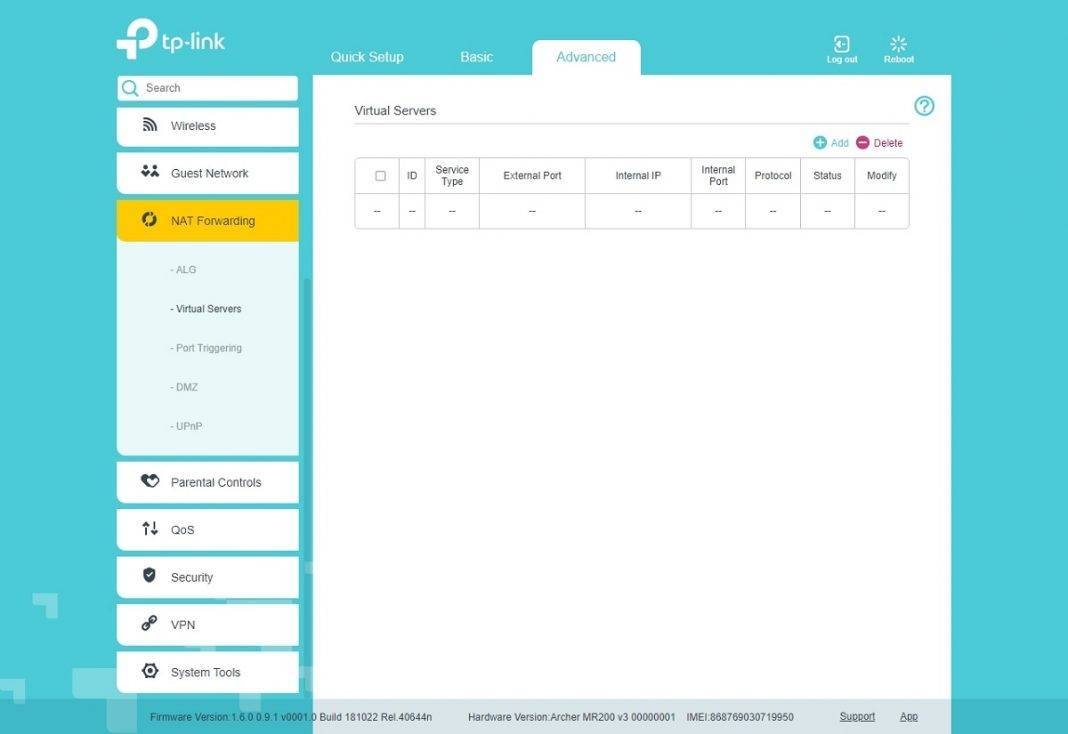Image resolution: width=1068 pixels, height=734 pixels.
Task: Open the ALG submenu item
Action: pos(183,270)
